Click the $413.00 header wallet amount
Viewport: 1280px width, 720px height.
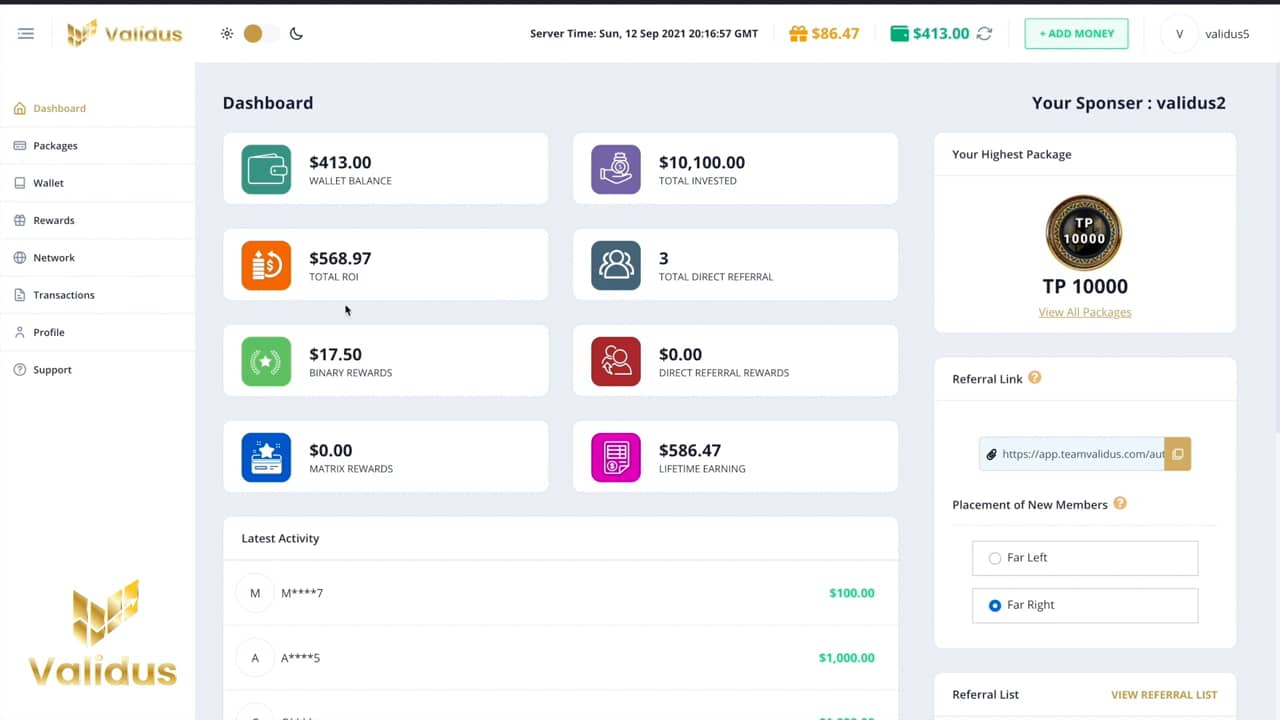[941, 33]
